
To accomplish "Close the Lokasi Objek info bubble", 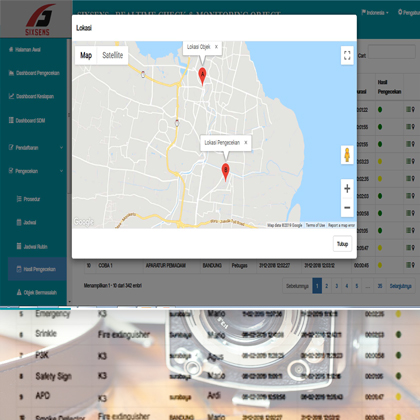I will click(x=216, y=47).
